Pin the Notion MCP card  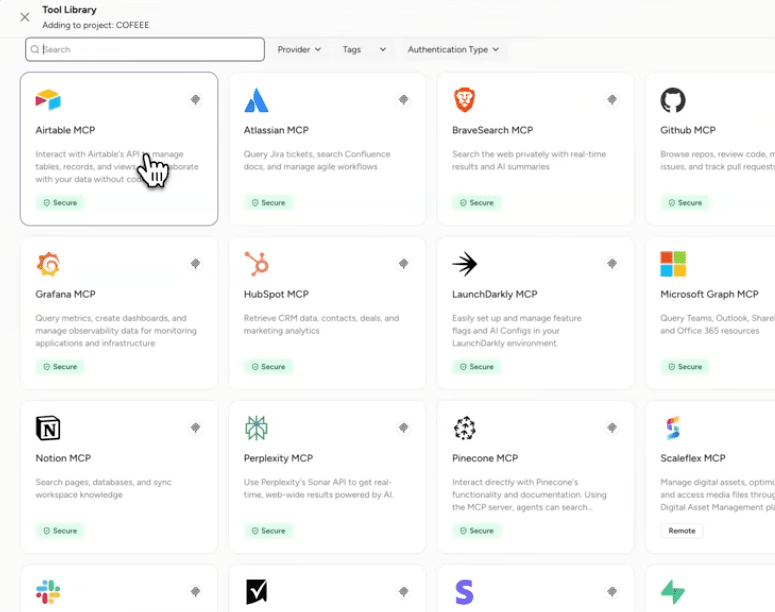click(196, 428)
